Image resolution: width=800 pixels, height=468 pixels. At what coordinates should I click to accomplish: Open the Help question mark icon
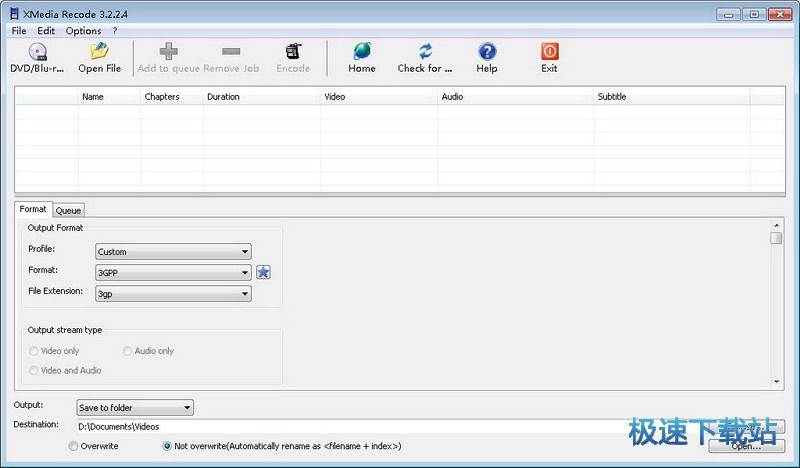pyautogui.click(x=487, y=51)
